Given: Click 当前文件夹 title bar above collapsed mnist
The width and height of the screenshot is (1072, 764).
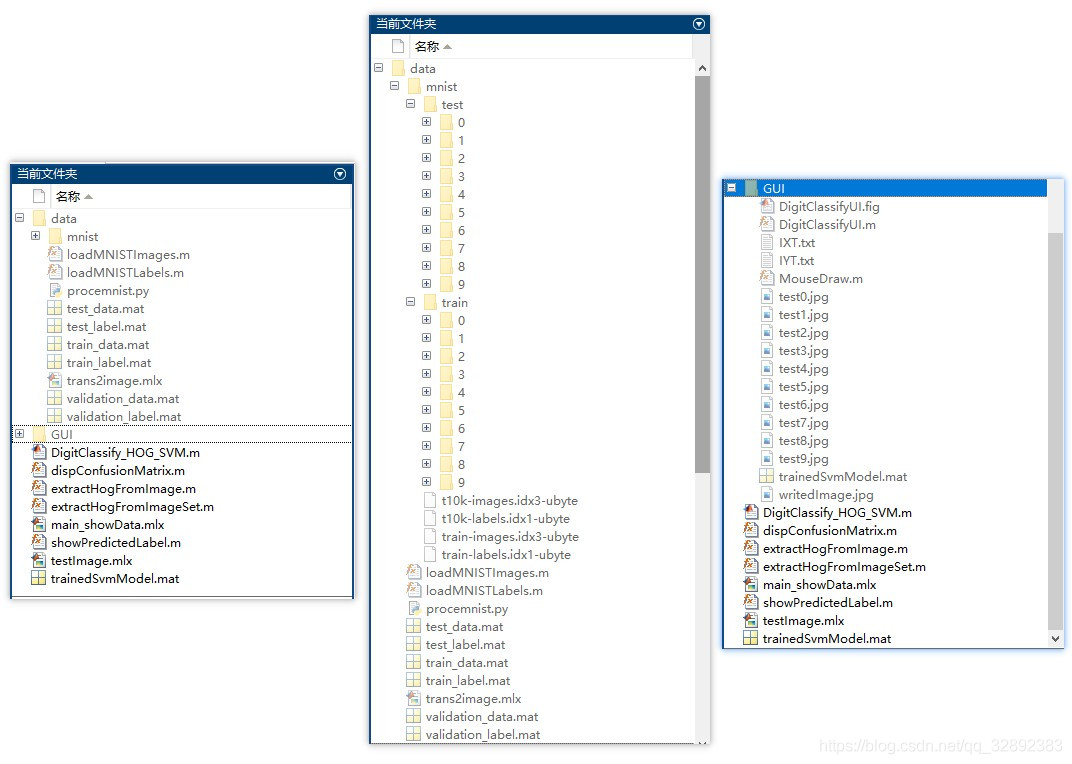Looking at the screenshot, I should (182, 174).
